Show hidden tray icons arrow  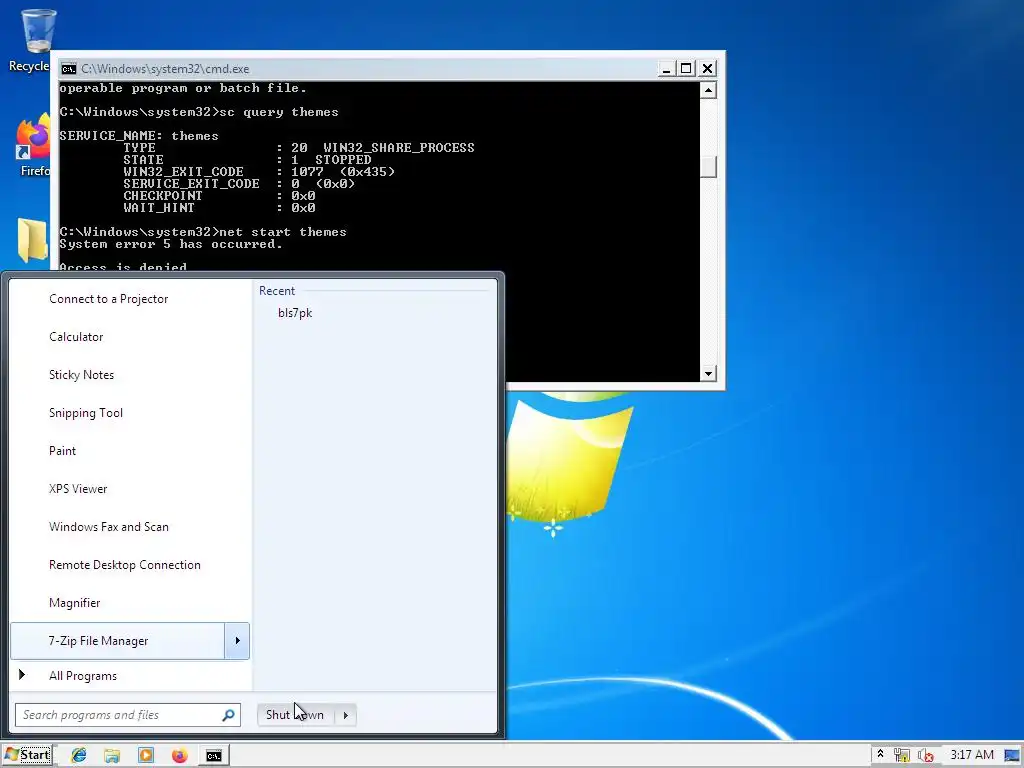pyautogui.click(x=880, y=754)
